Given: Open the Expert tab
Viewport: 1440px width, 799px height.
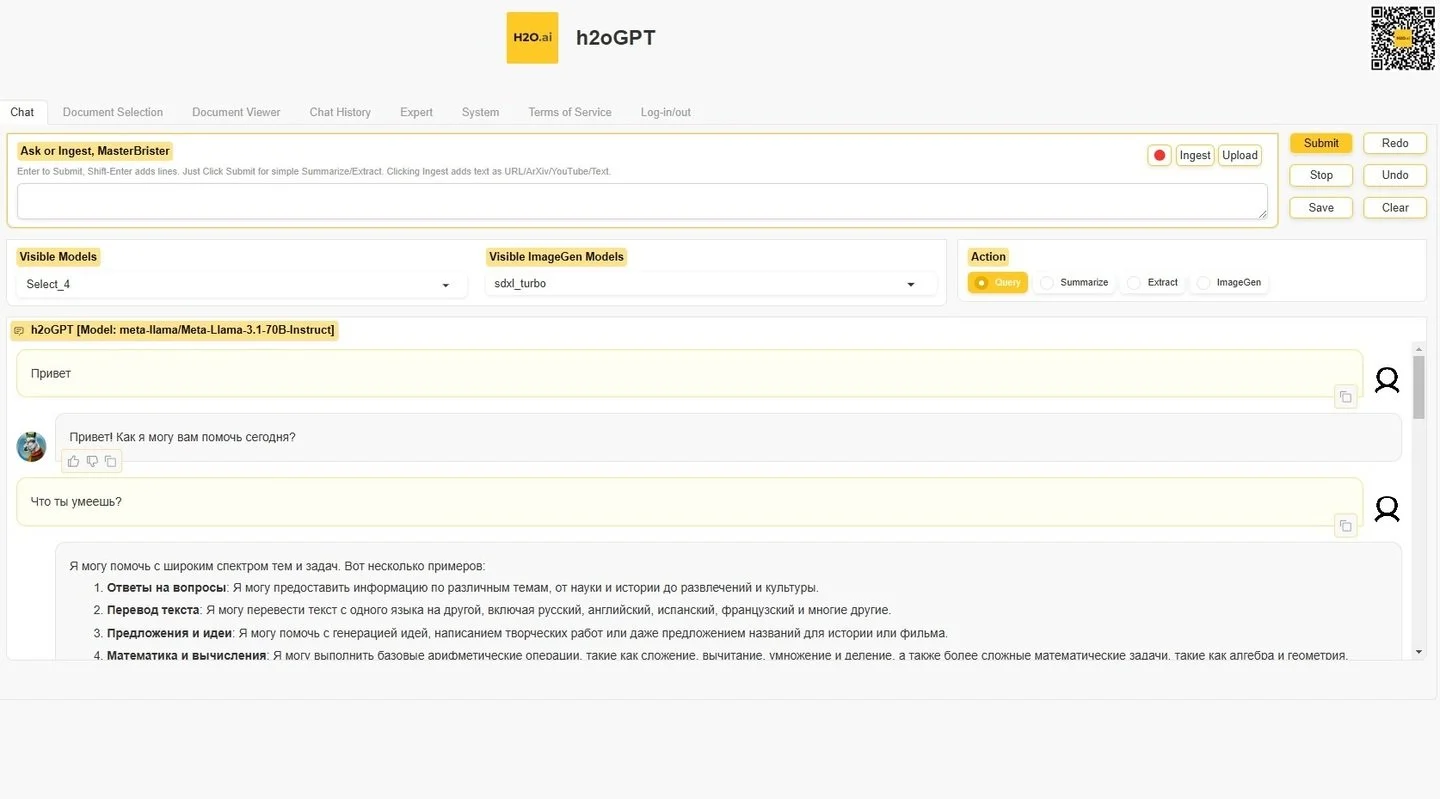Looking at the screenshot, I should [416, 112].
